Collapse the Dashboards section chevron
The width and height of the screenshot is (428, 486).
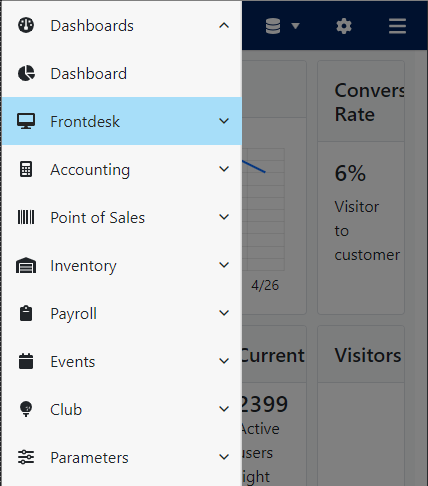click(x=224, y=25)
